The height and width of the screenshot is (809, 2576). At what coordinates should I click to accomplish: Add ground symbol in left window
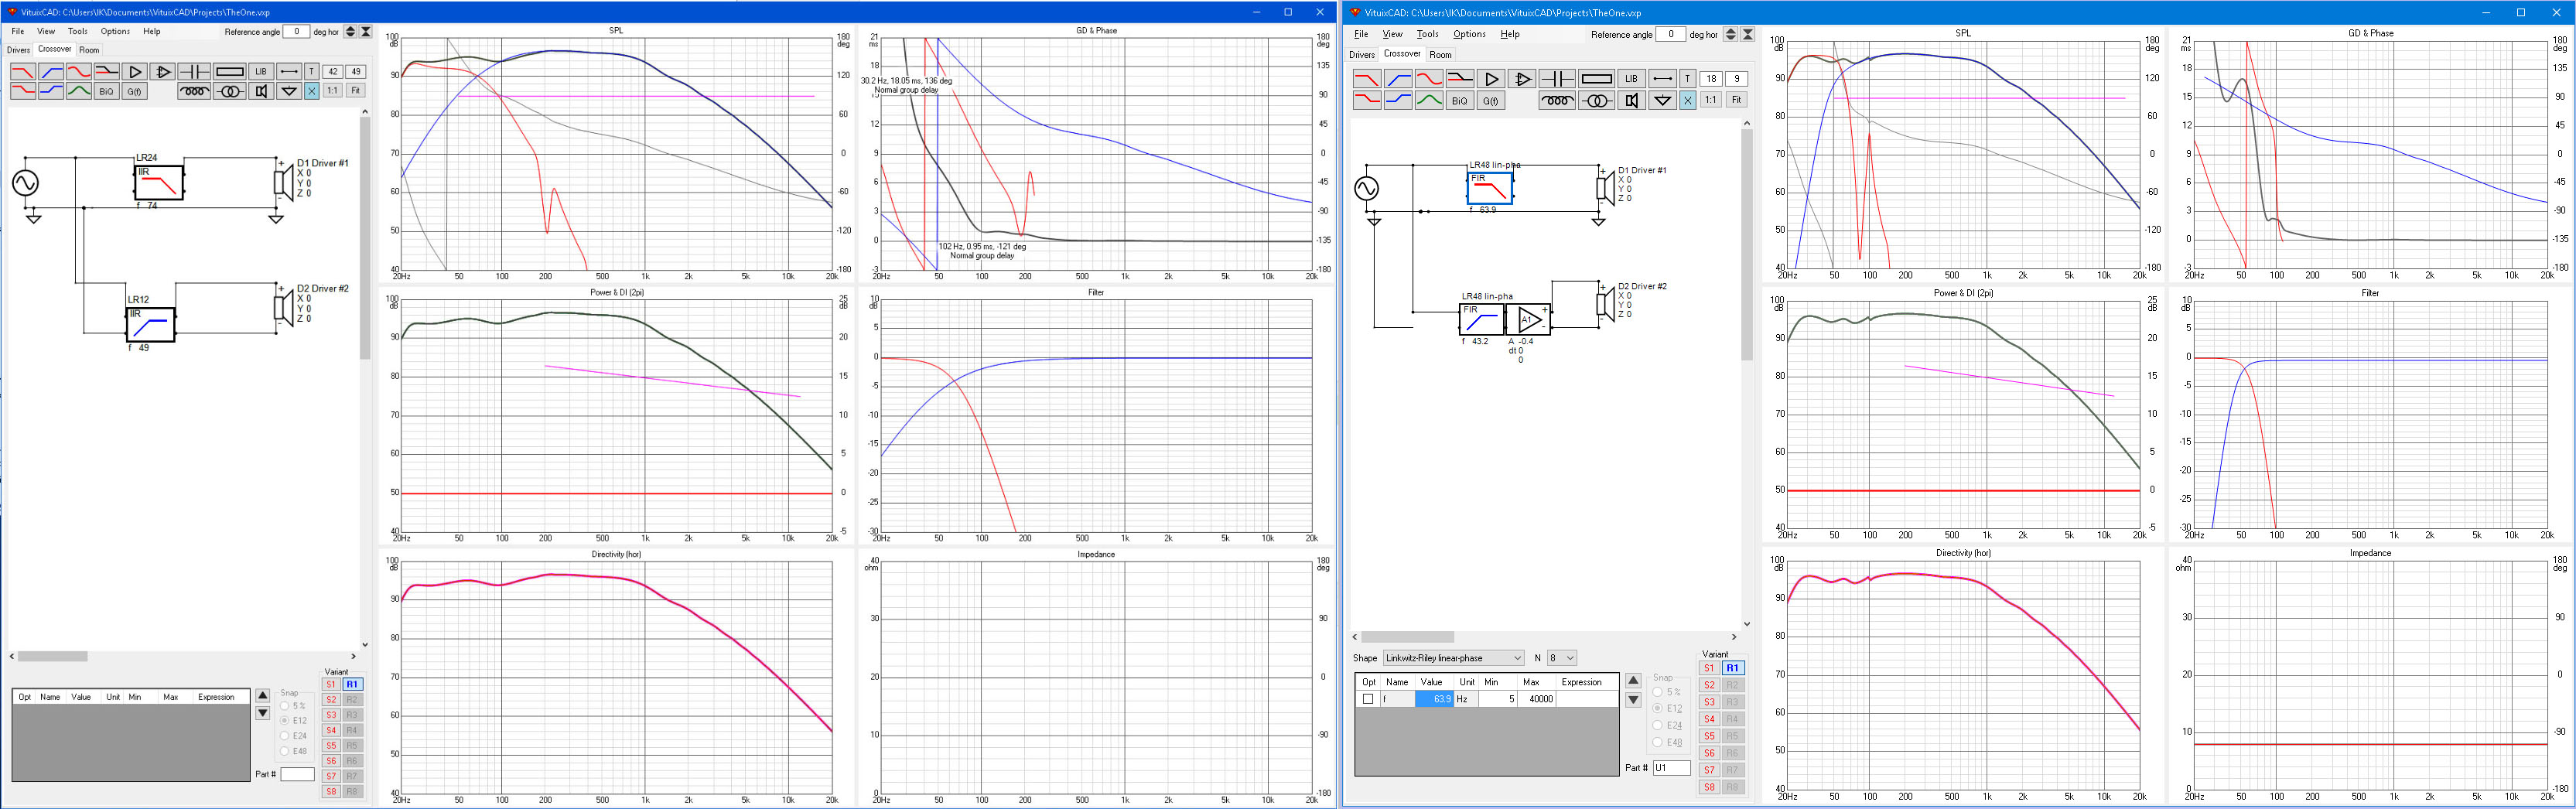click(289, 91)
